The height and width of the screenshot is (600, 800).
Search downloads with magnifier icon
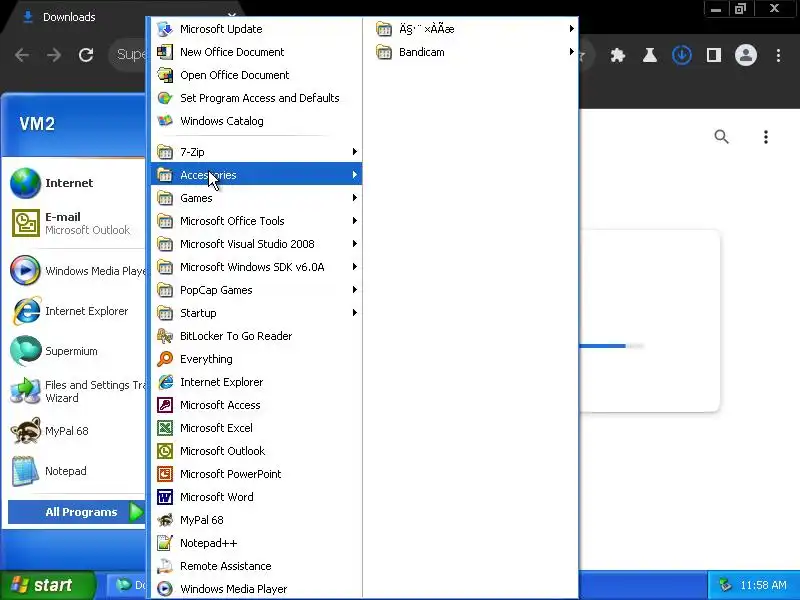point(721,137)
